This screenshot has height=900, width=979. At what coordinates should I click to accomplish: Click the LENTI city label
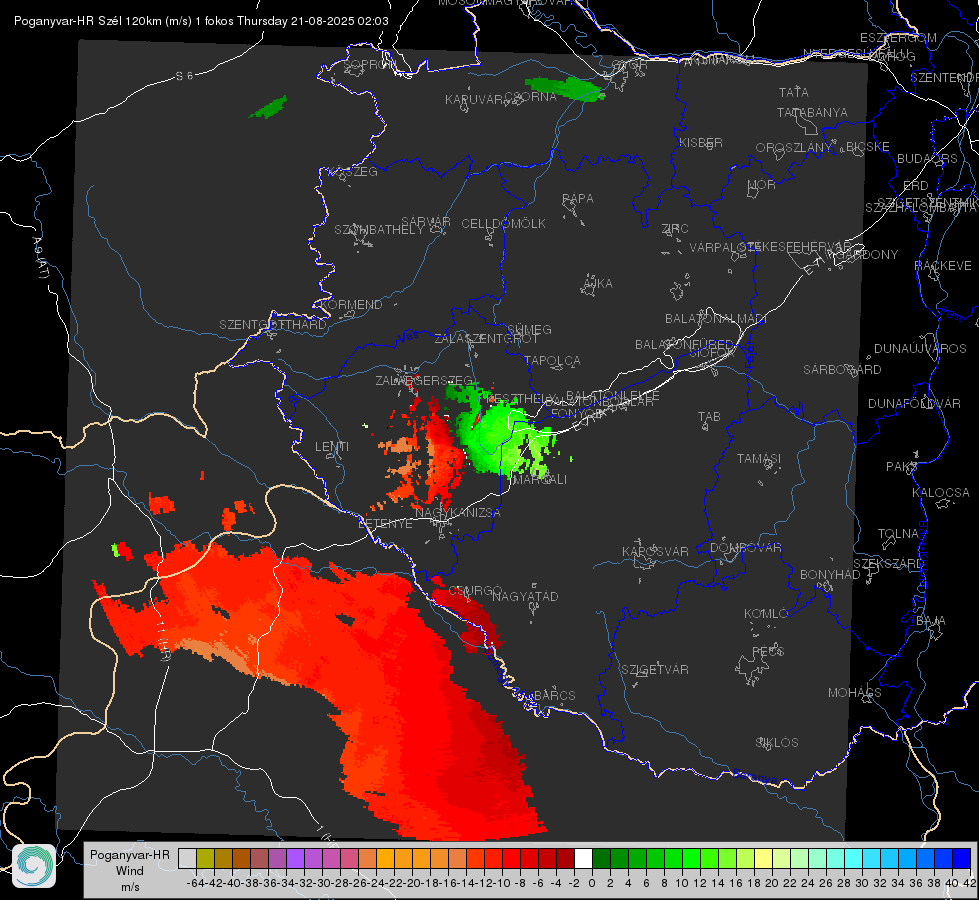click(332, 447)
